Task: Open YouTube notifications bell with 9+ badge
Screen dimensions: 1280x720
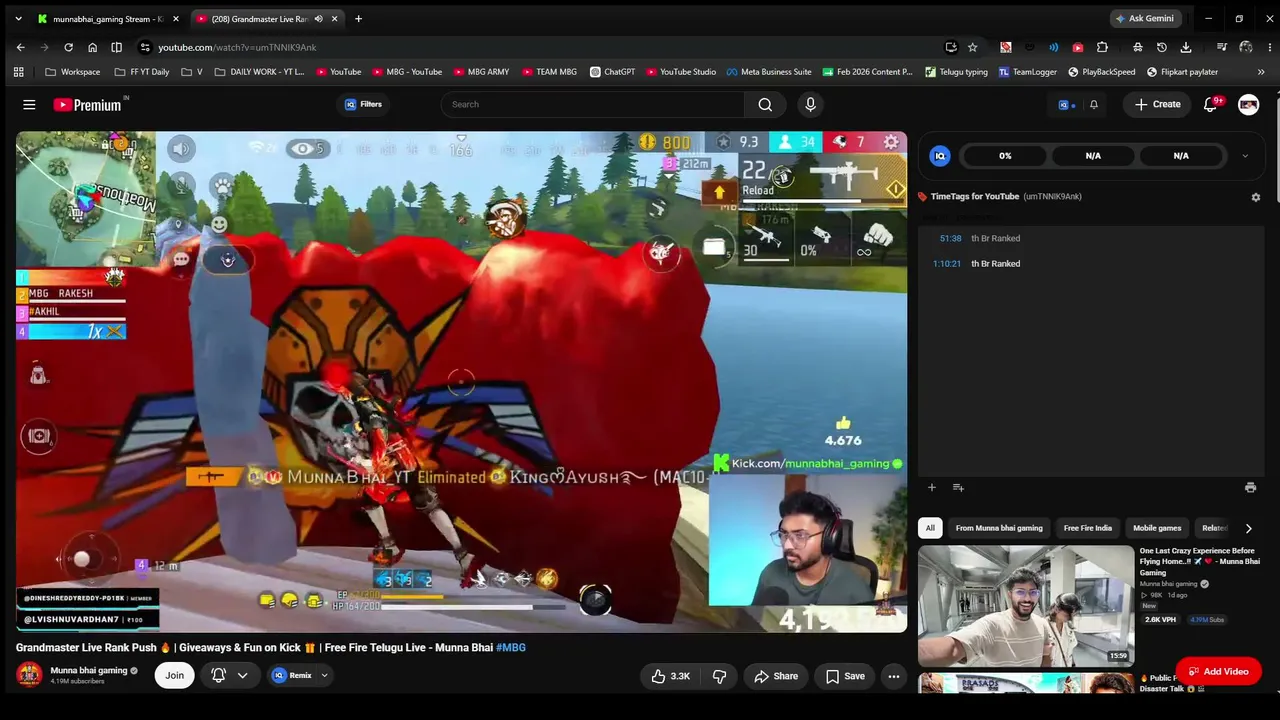Action: [x=1211, y=104]
